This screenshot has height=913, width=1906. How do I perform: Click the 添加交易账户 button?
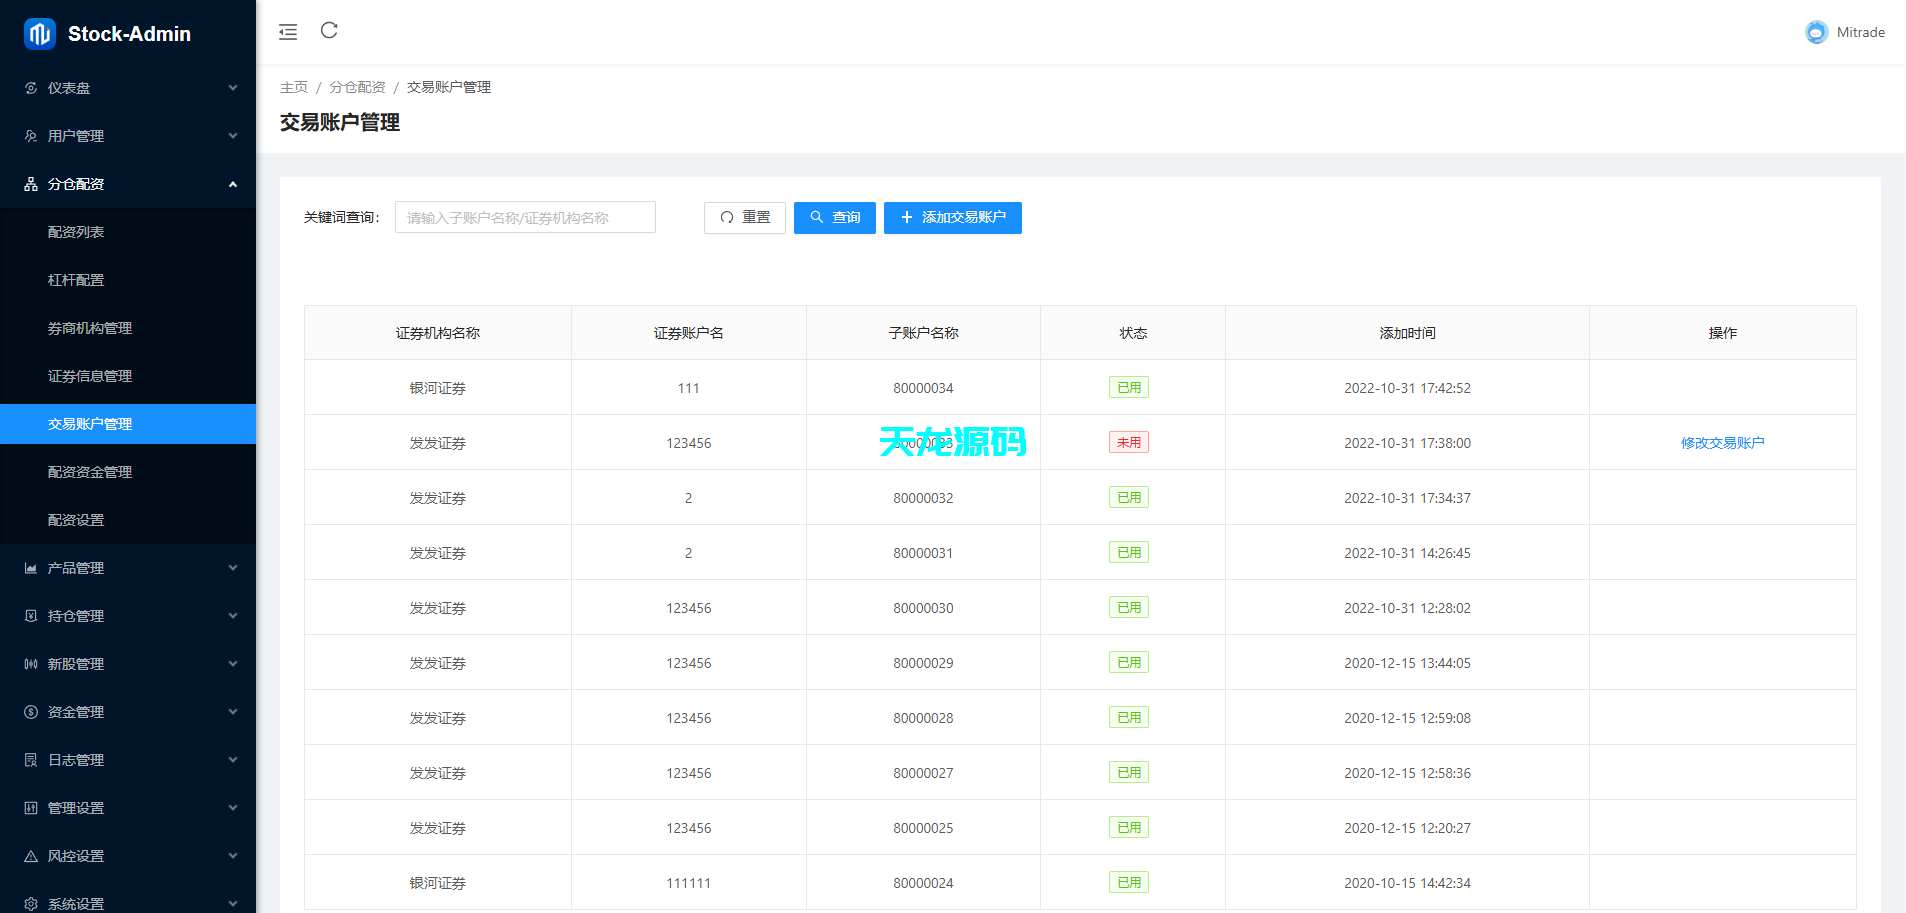[952, 218]
